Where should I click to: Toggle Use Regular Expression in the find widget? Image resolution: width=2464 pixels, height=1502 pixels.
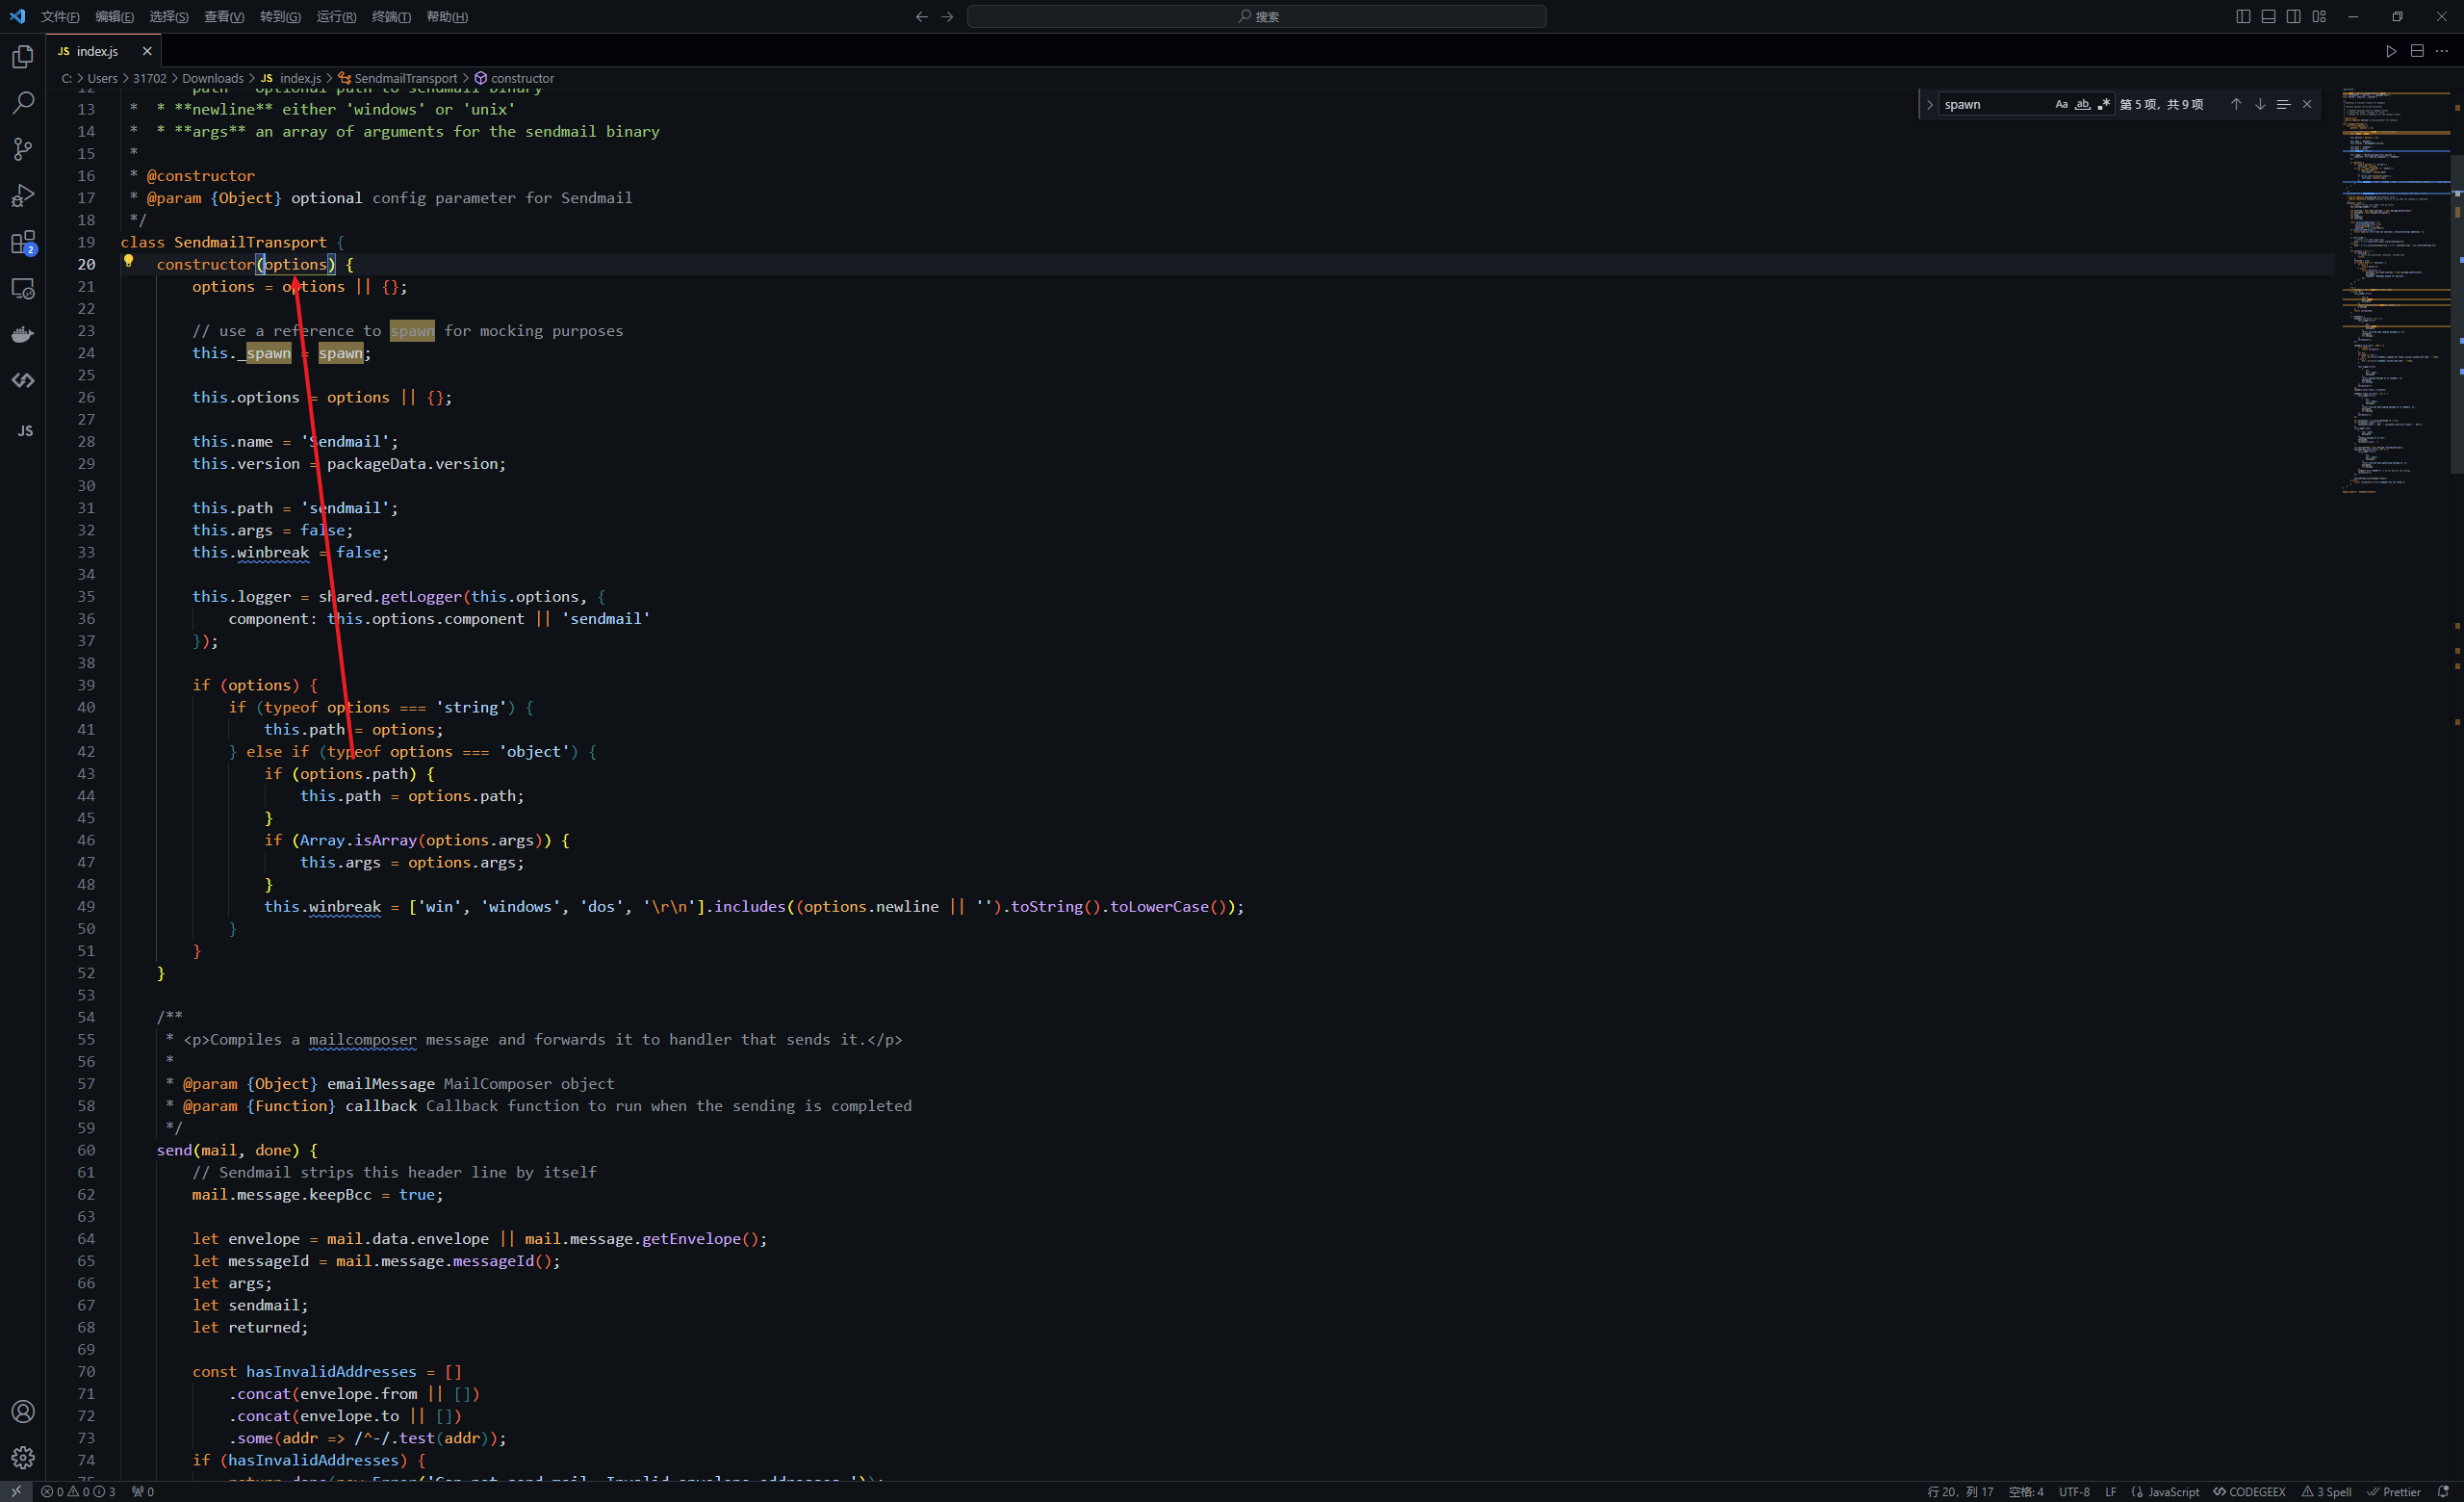[x=2103, y=104]
